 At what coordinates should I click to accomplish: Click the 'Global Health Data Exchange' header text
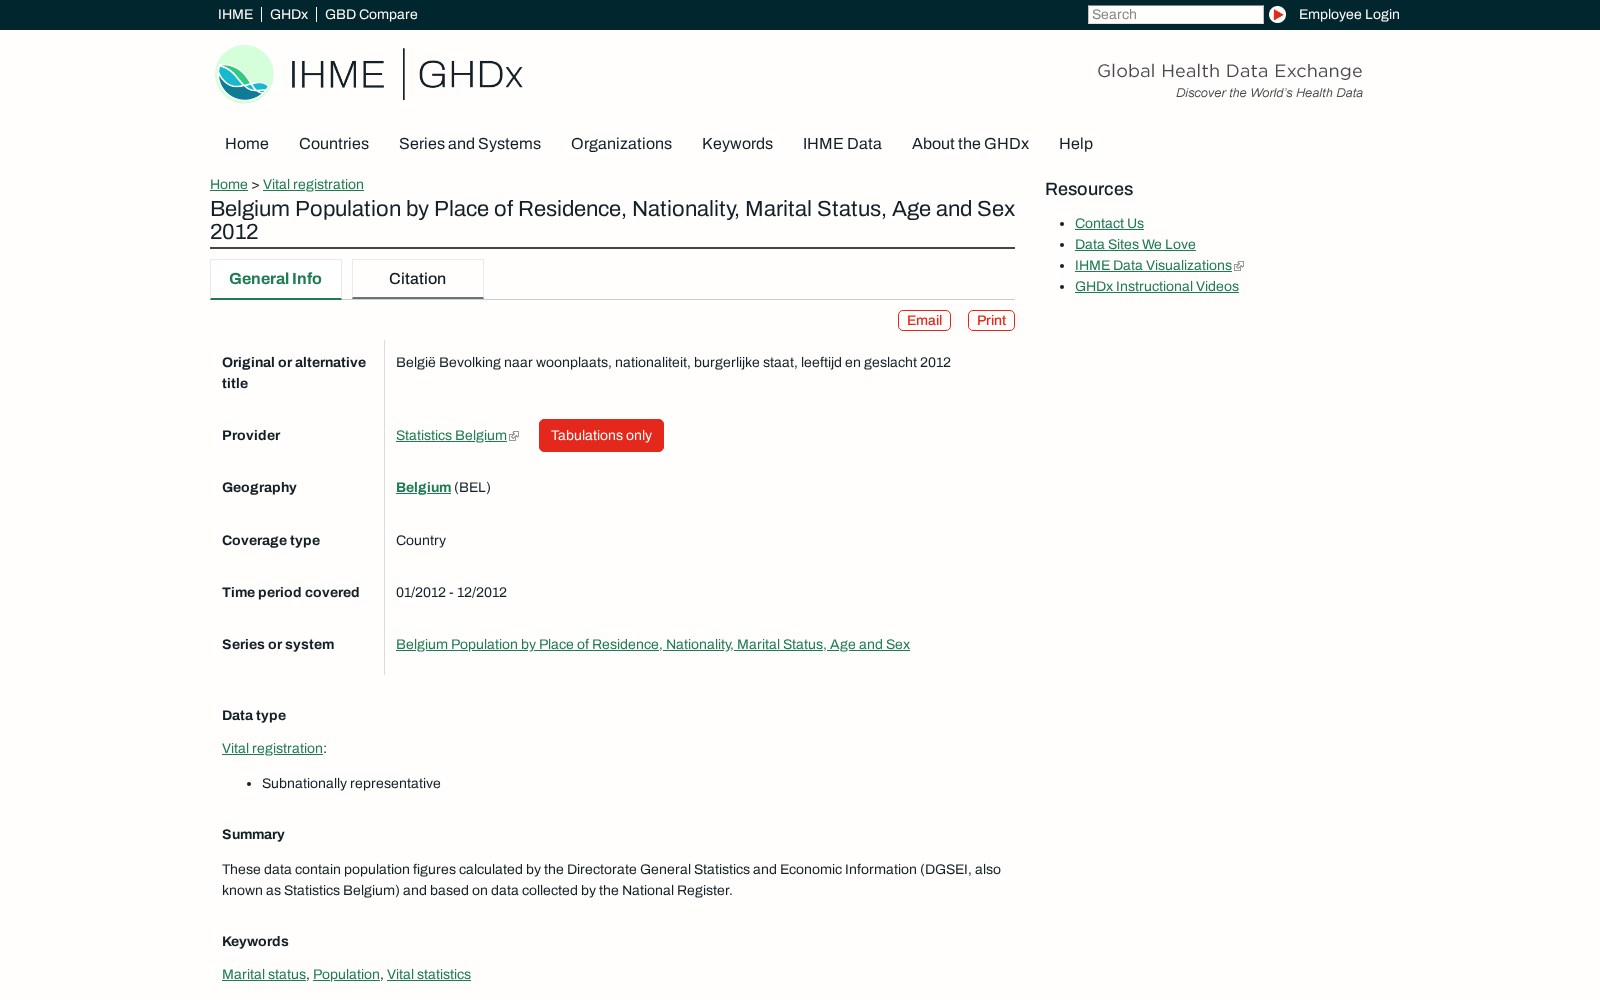(x=1229, y=71)
